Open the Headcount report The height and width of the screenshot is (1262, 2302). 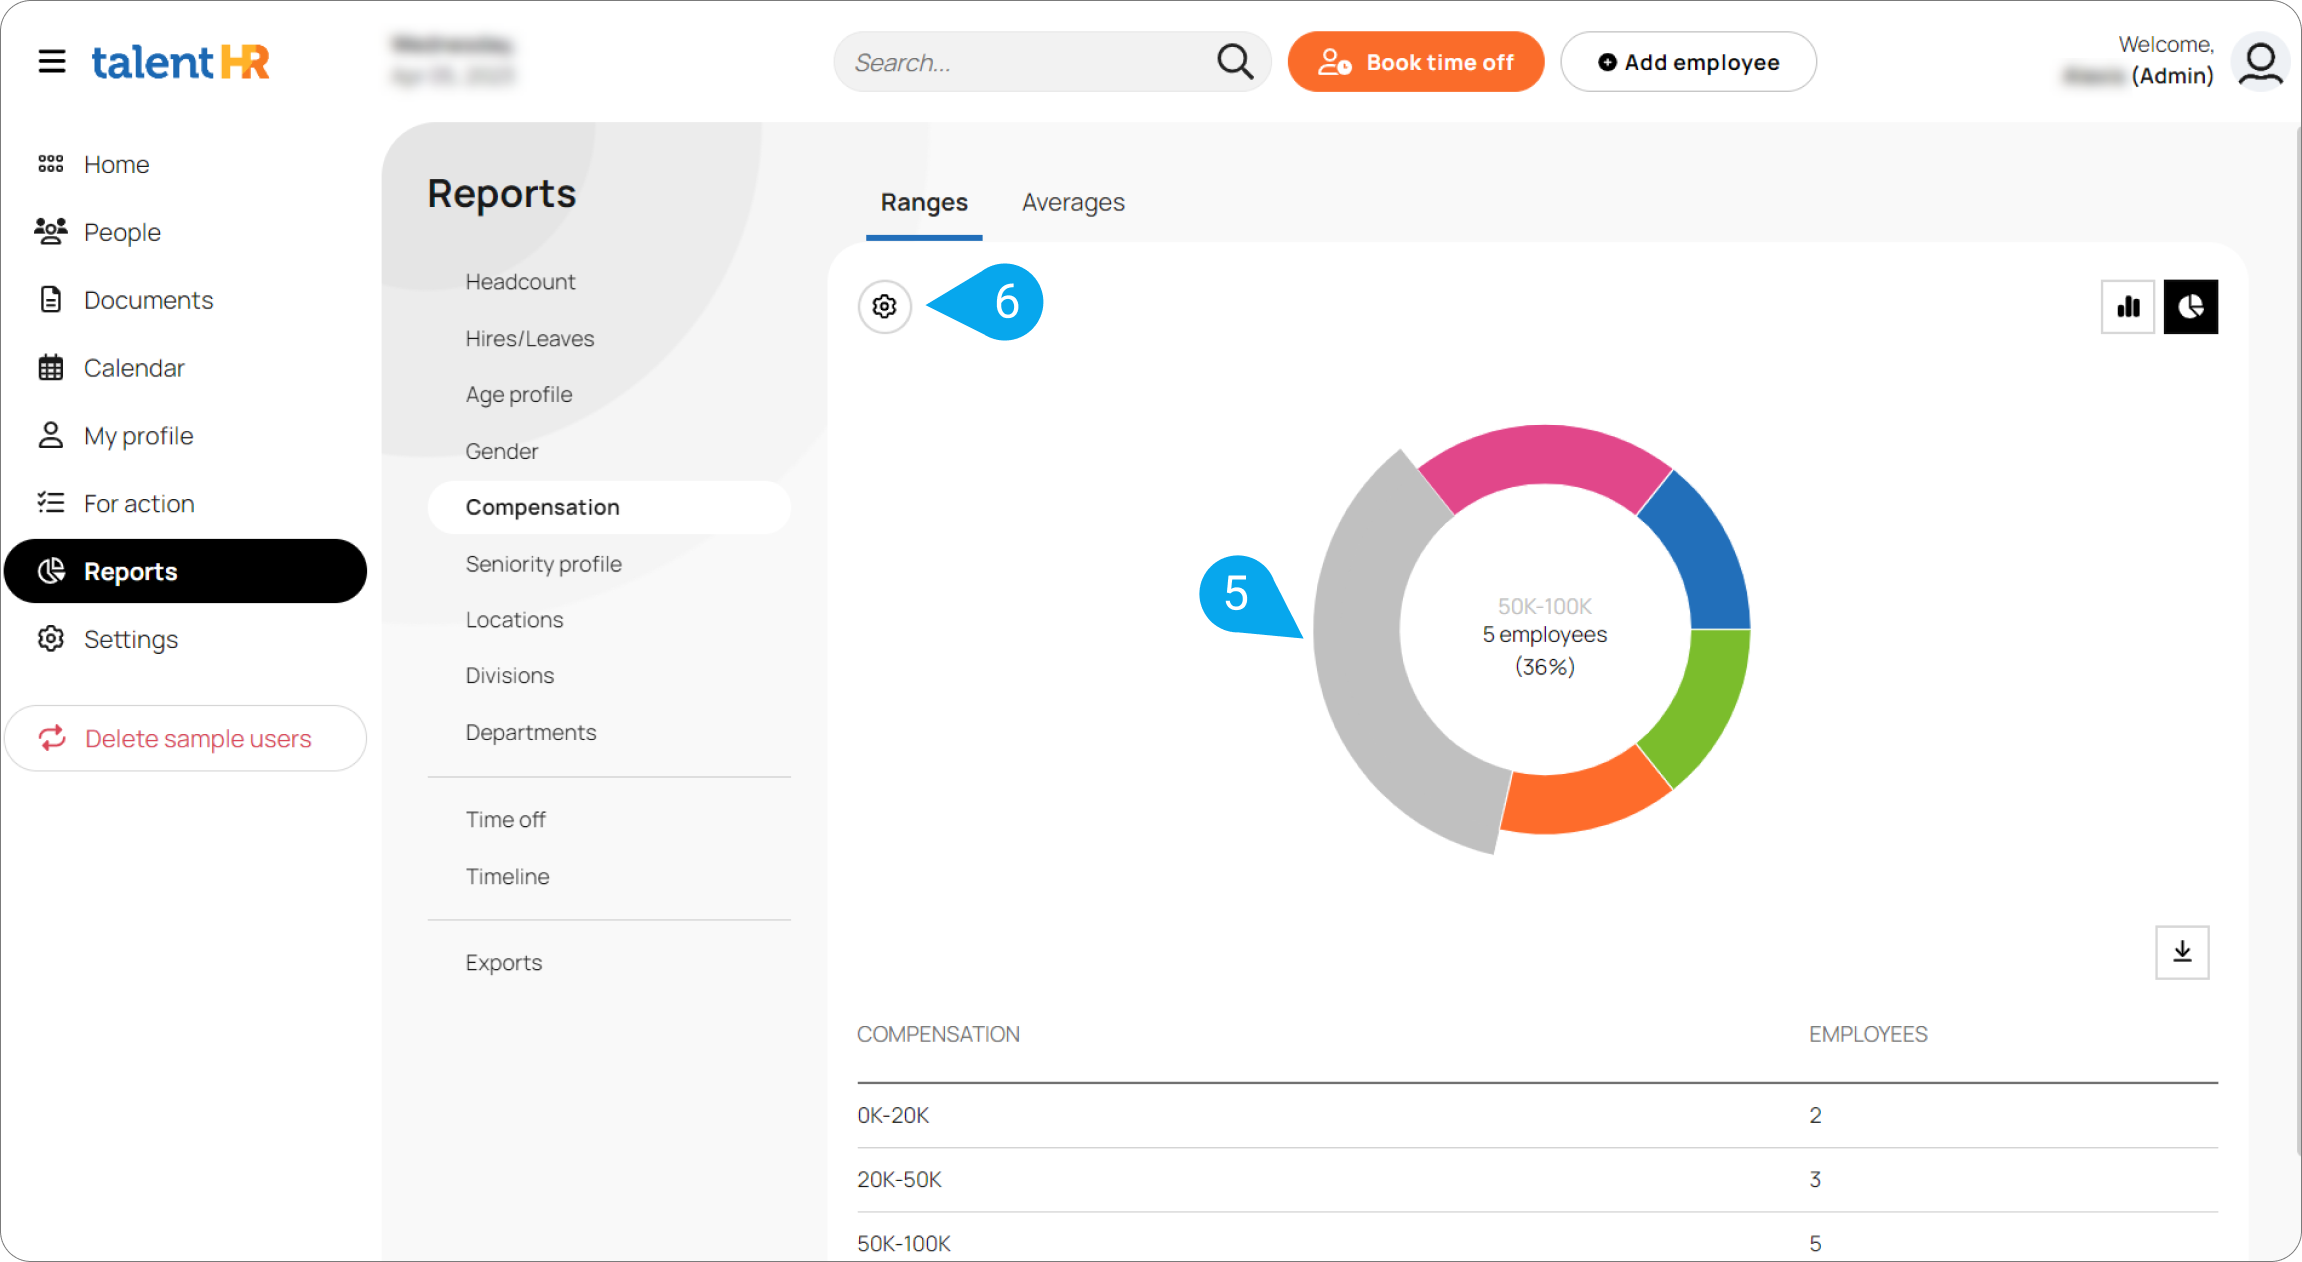[520, 282]
